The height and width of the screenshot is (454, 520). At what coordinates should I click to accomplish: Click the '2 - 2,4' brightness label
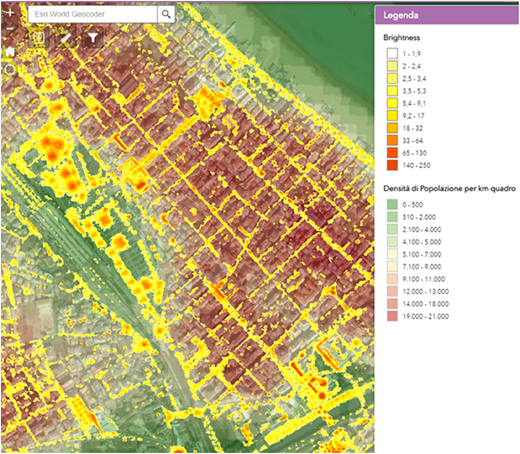pyautogui.click(x=411, y=66)
